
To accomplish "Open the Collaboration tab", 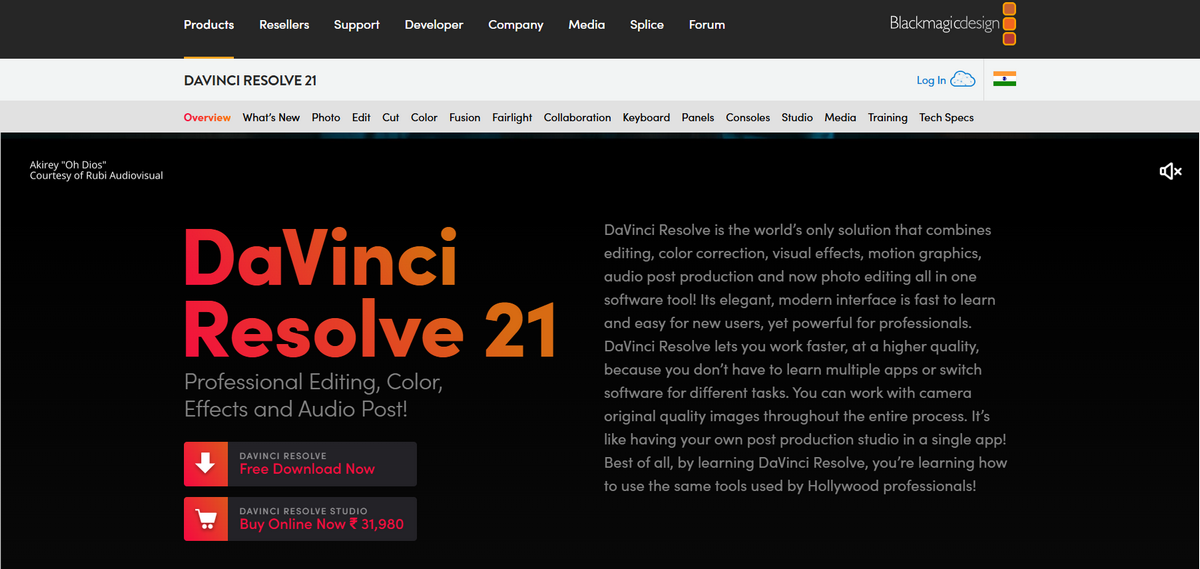I will tap(577, 118).
